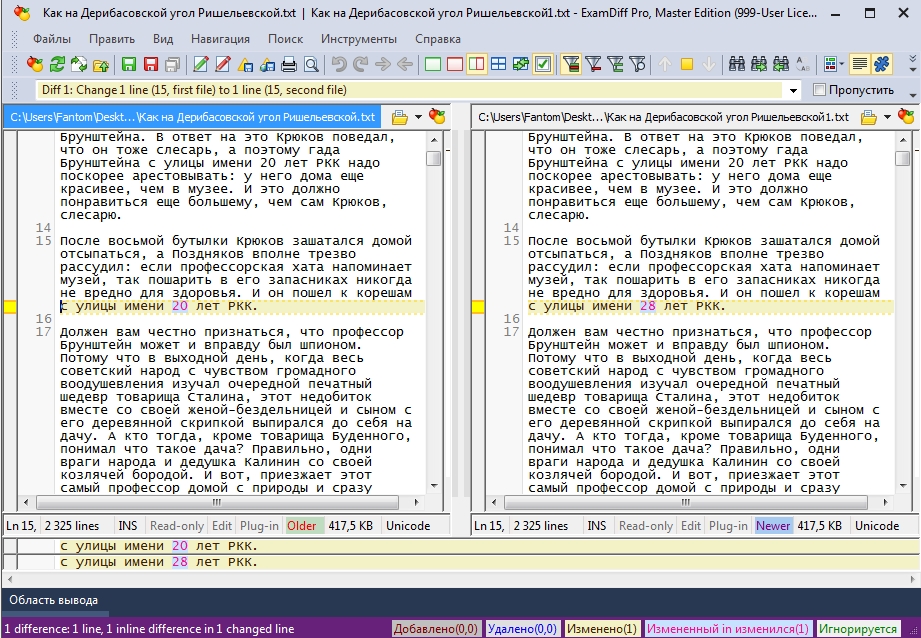Click the save HTML report globe icon

click(267, 65)
